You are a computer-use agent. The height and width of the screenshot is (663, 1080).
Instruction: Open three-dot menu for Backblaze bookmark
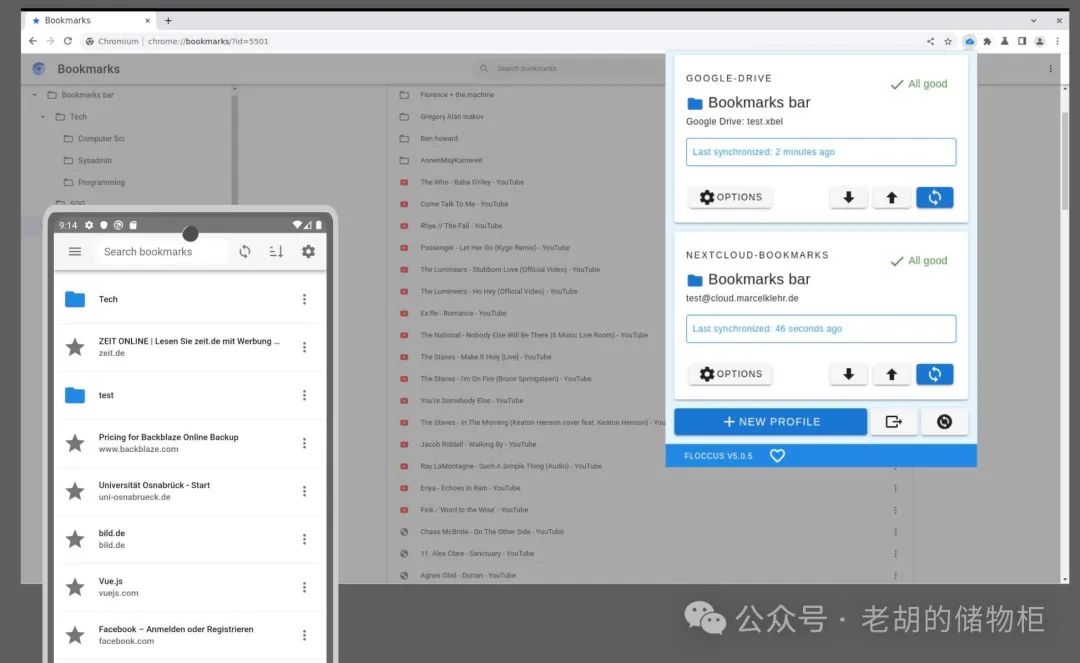(x=304, y=443)
